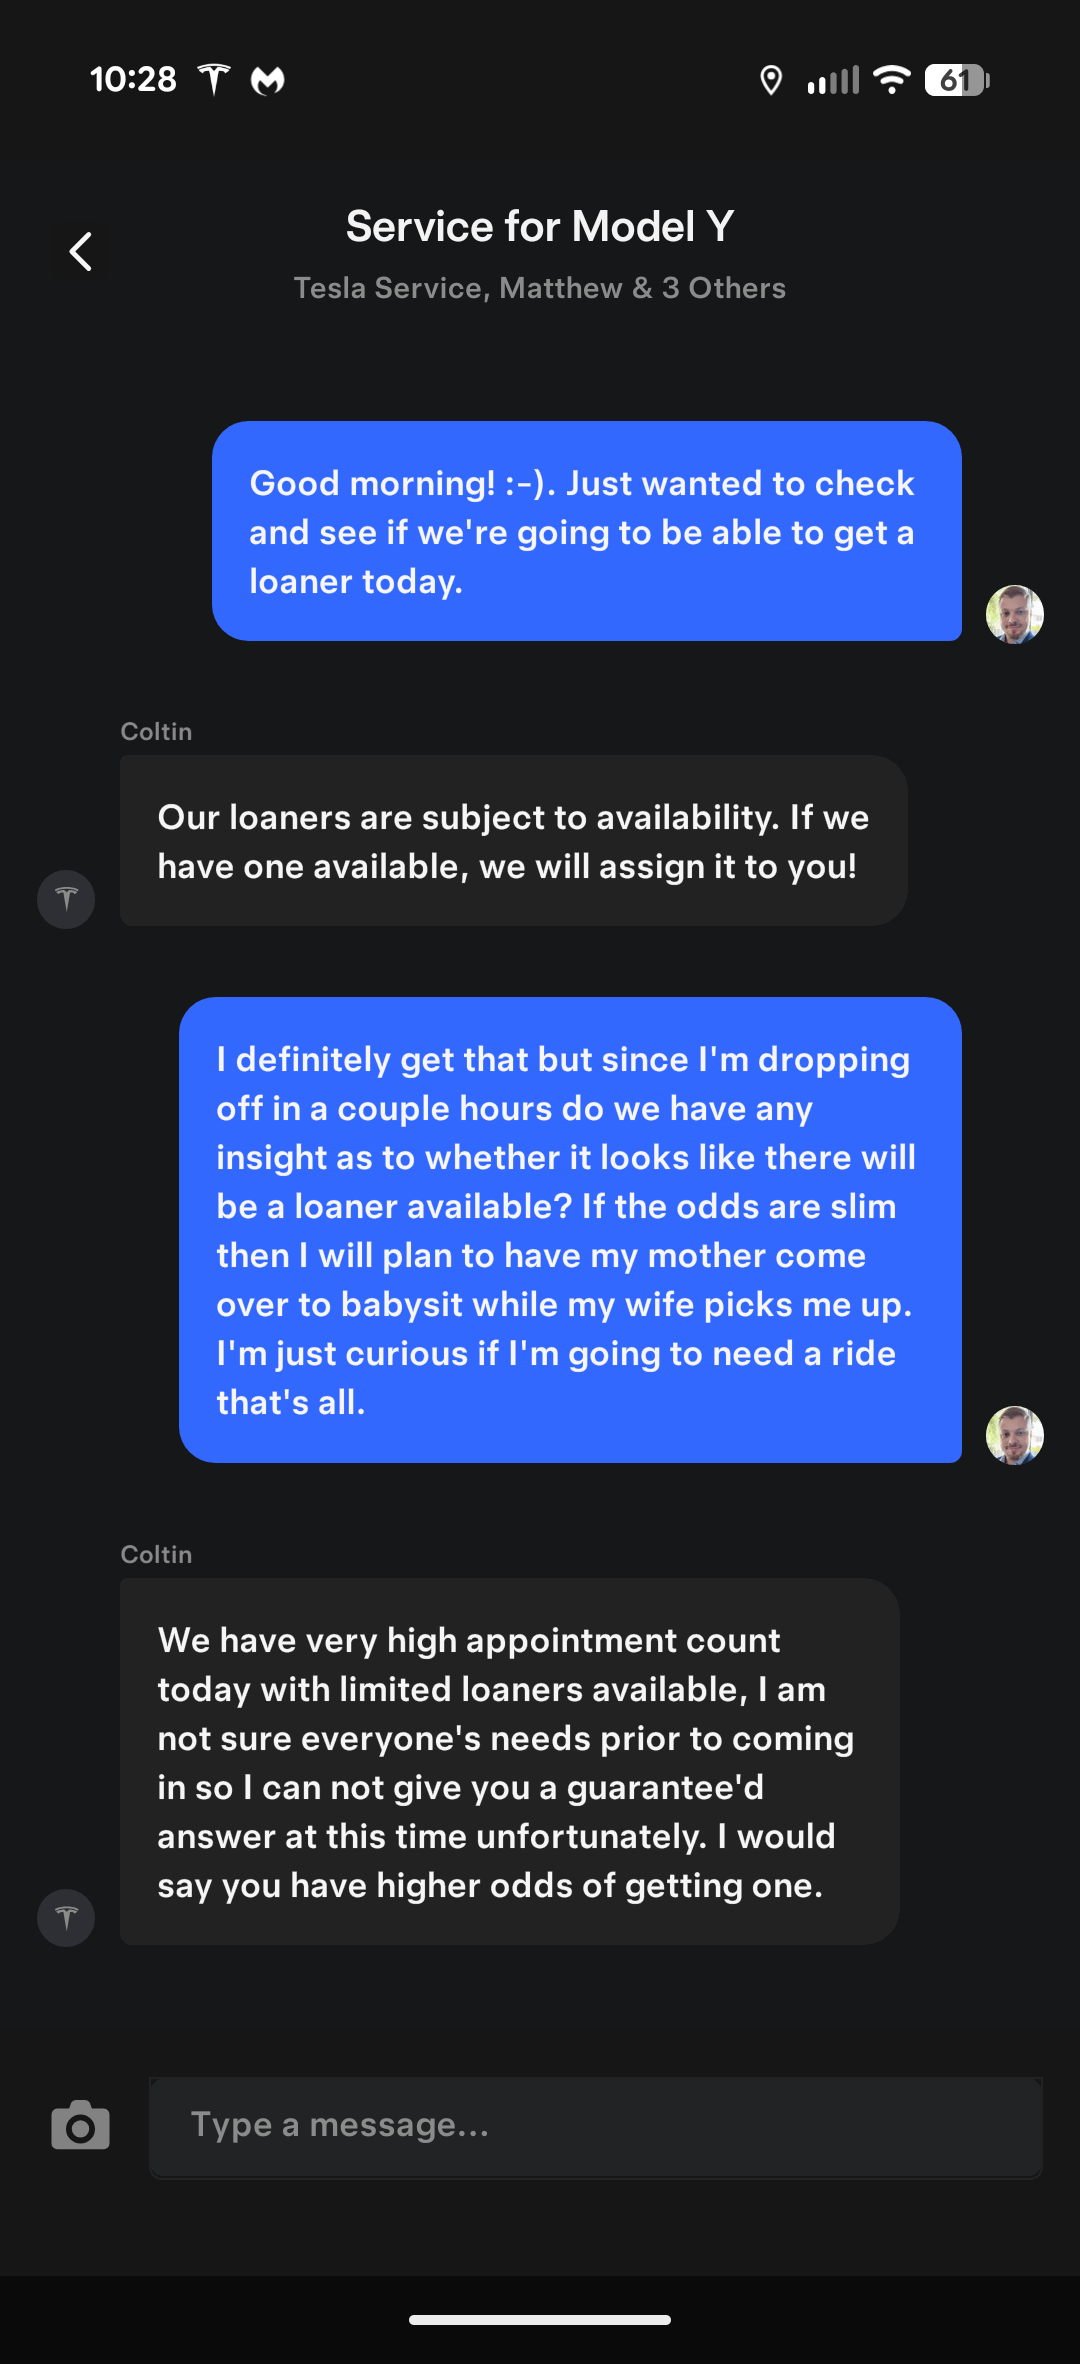
Task: Tap the back arrow chevron
Action: (81, 251)
